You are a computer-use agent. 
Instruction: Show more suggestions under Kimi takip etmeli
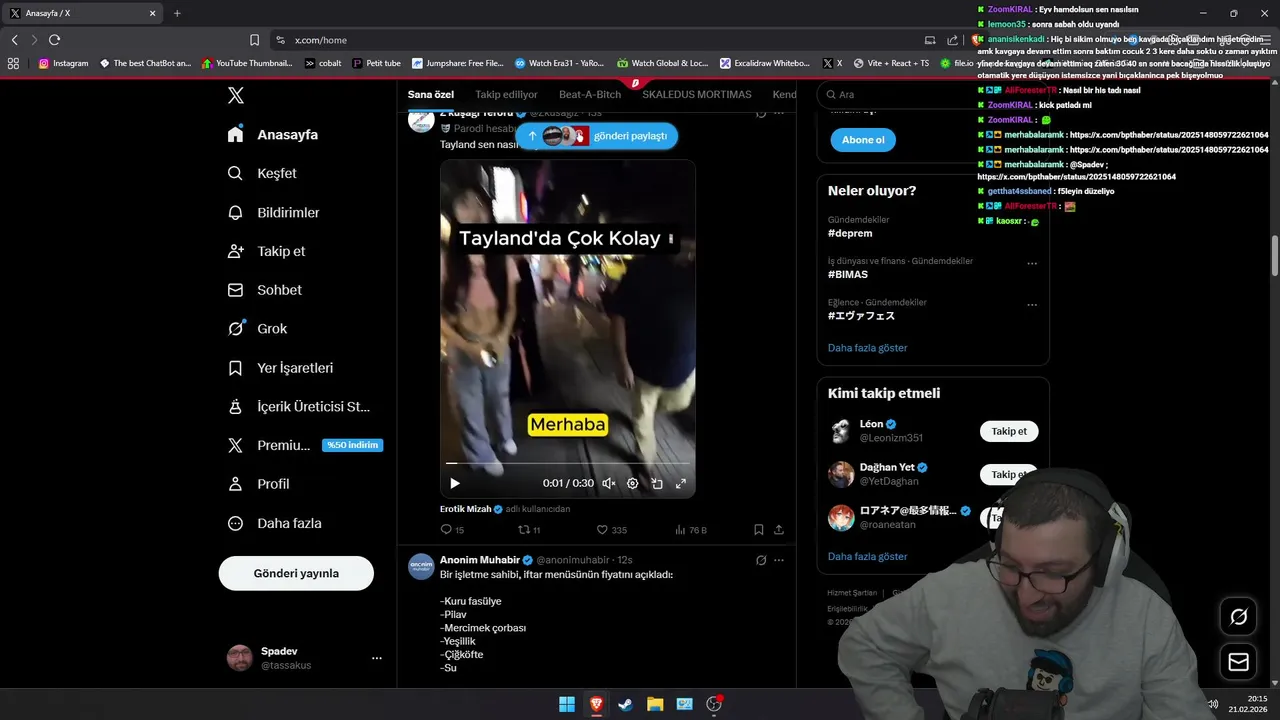pyautogui.click(x=868, y=556)
